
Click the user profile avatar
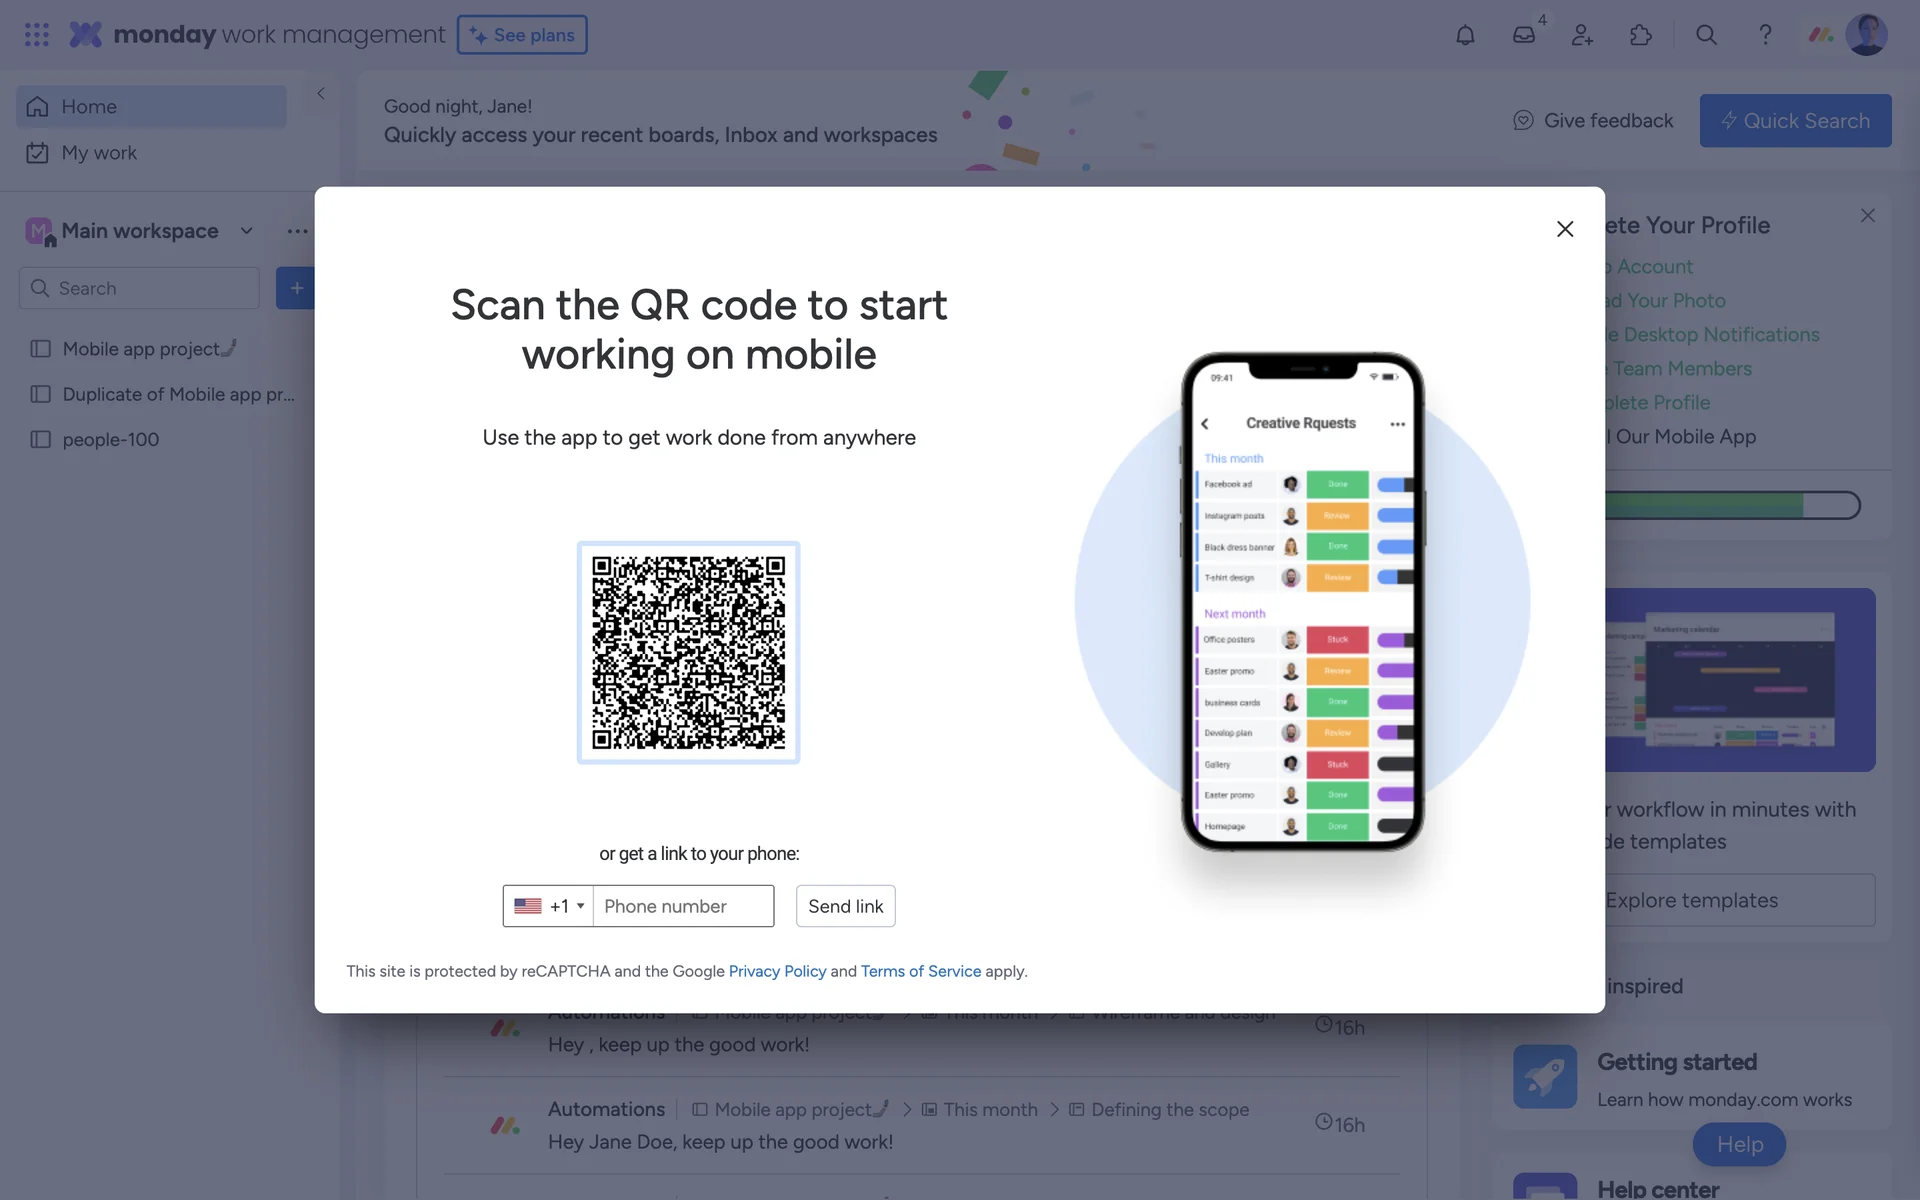pos(1865,35)
